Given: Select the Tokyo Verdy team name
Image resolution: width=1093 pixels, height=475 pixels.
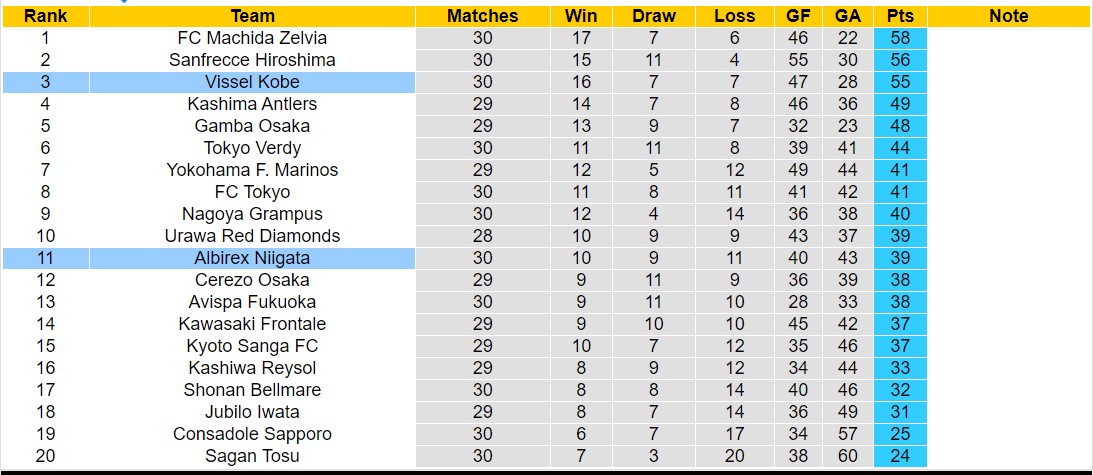Looking at the screenshot, I should 252,148.
